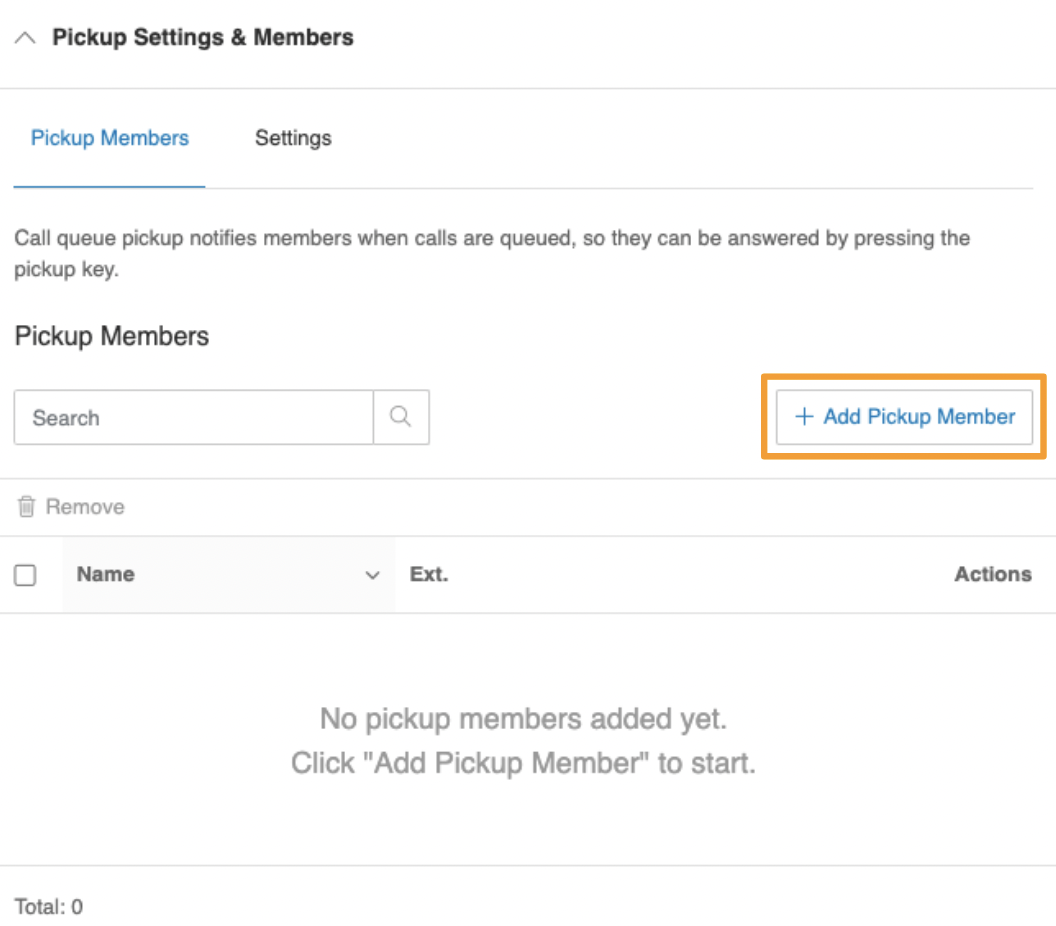
Task: Click the Name column header
Action: click(x=106, y=574)
